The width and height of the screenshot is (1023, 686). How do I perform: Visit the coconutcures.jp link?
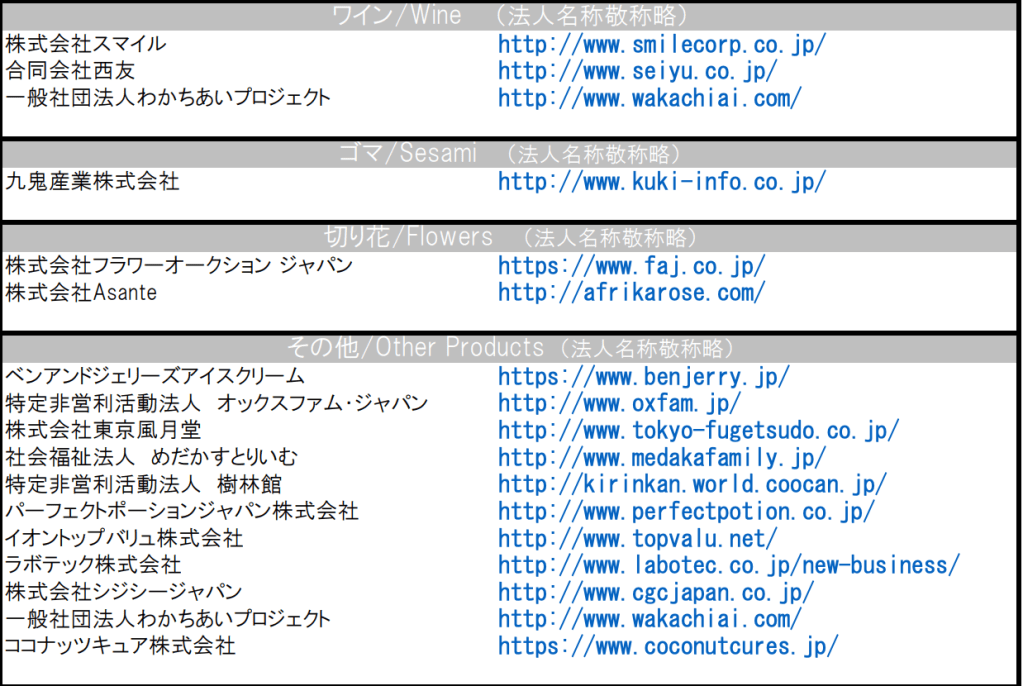tap(668, 646)
